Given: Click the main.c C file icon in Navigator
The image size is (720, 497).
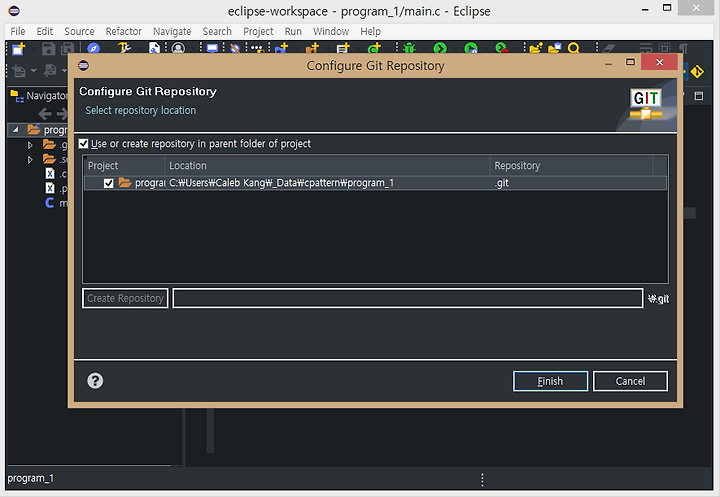Looking at the screenshot, I should [50, 203].
